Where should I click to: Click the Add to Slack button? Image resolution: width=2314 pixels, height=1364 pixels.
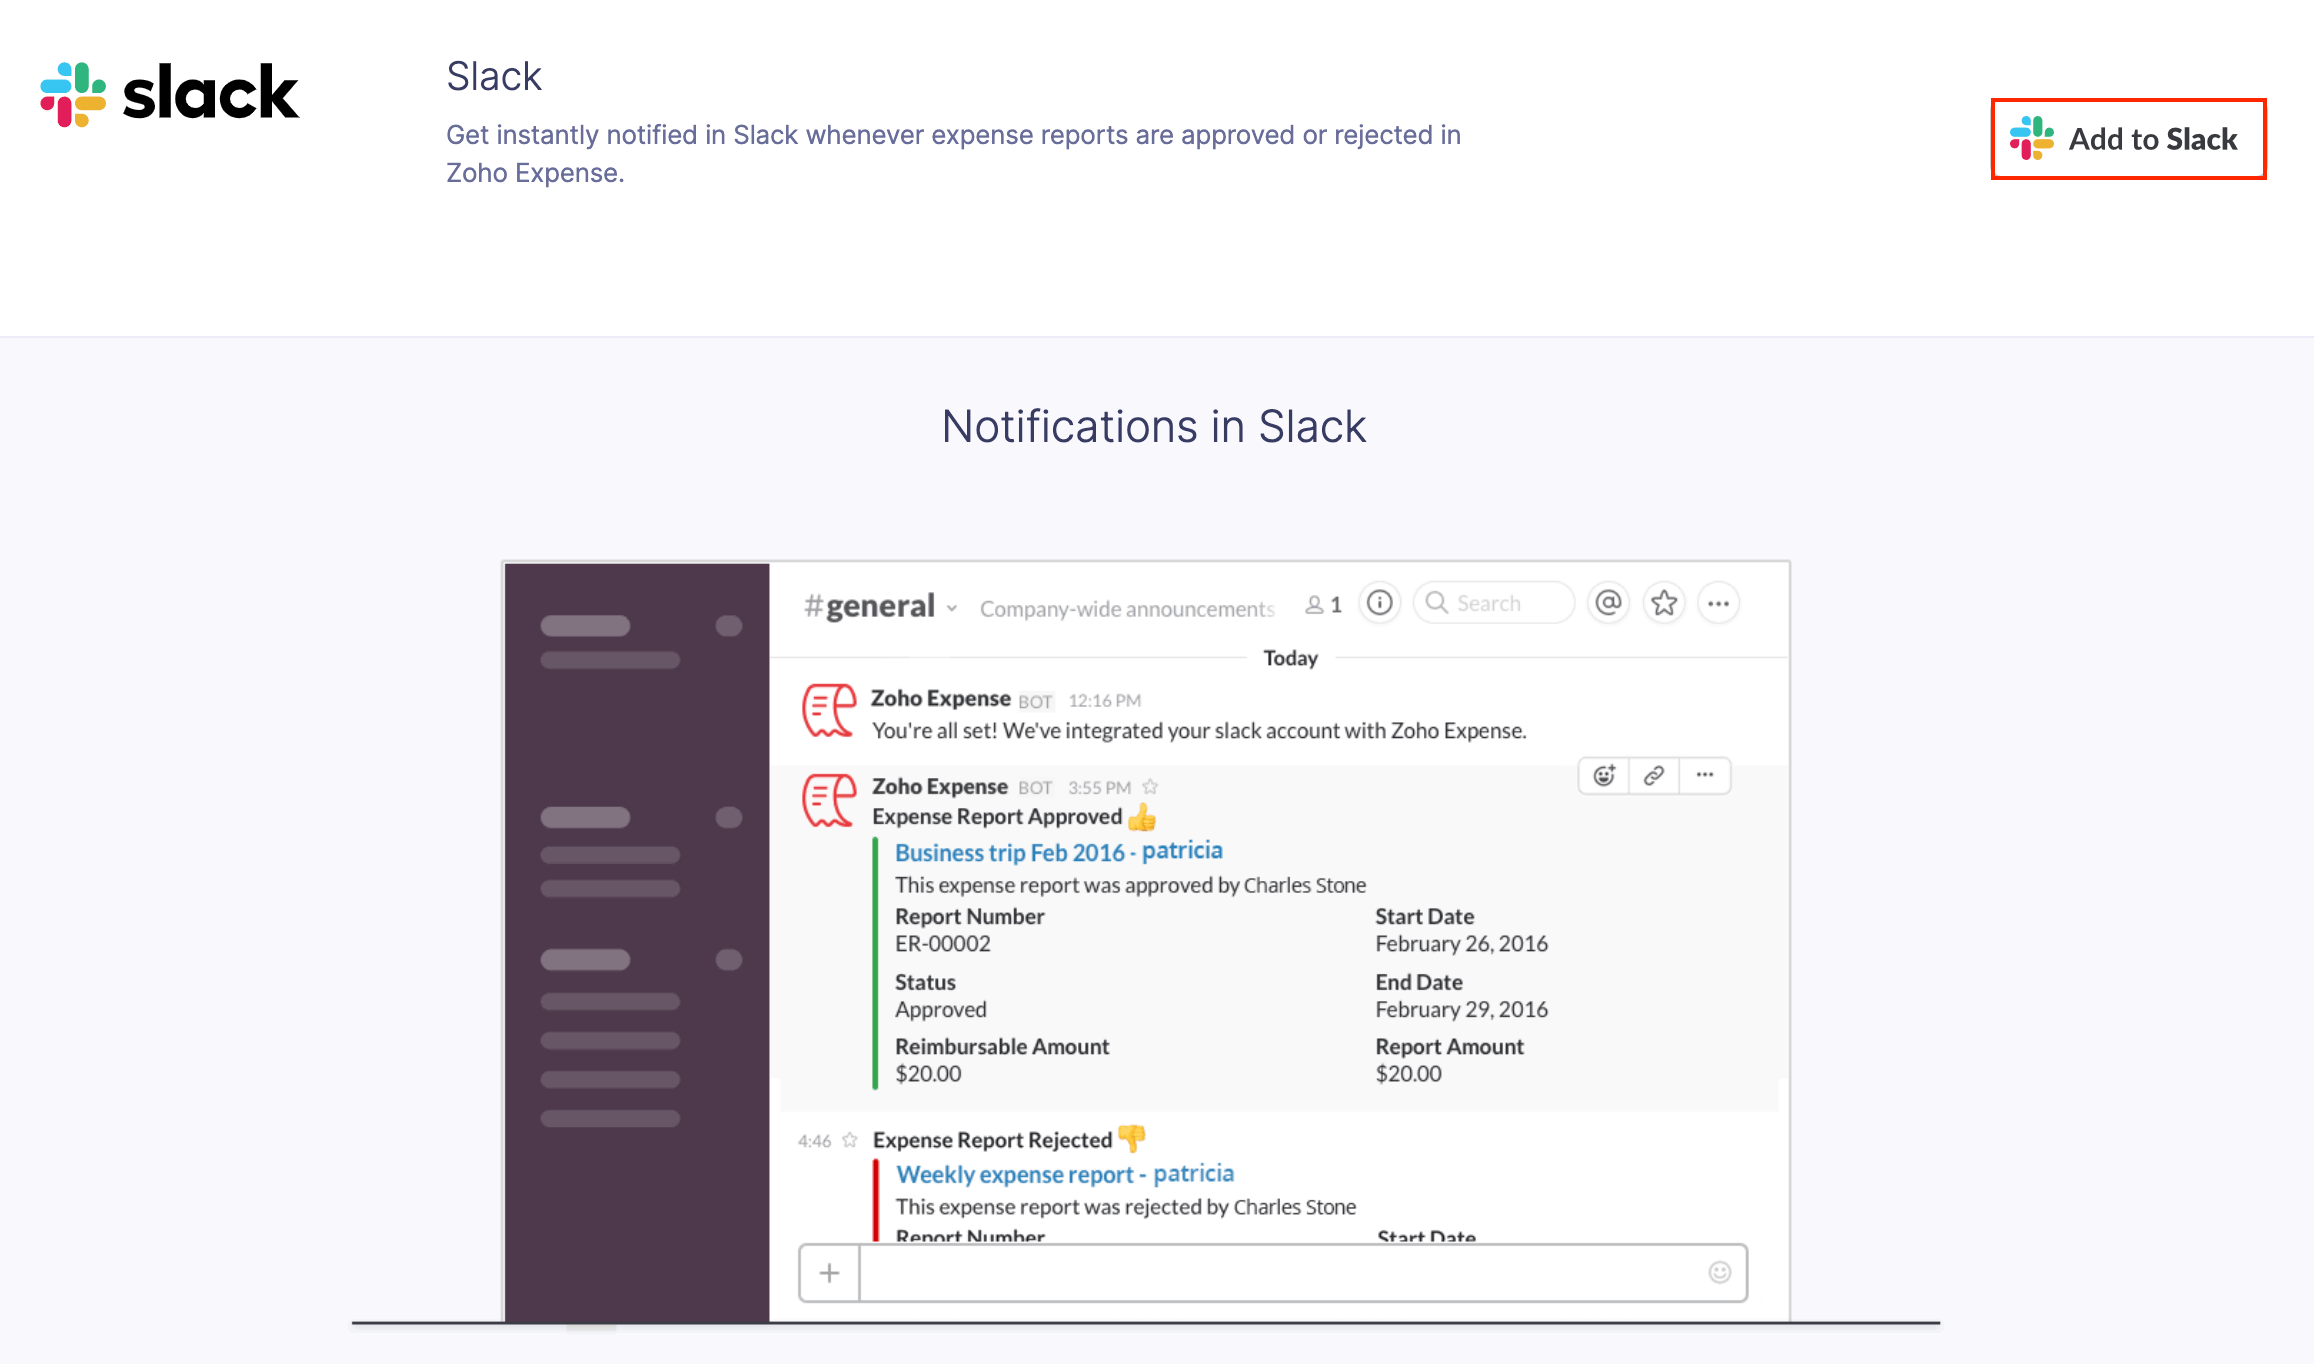click(2127, 139)
